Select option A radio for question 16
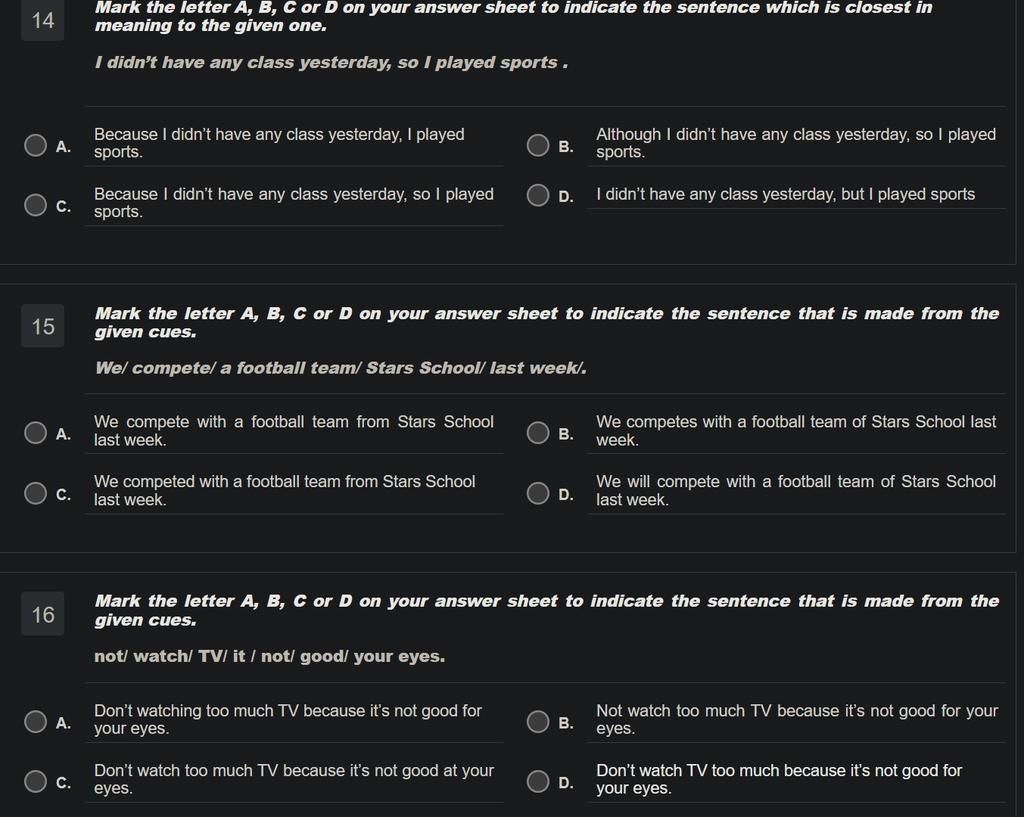 click(35, 722)
